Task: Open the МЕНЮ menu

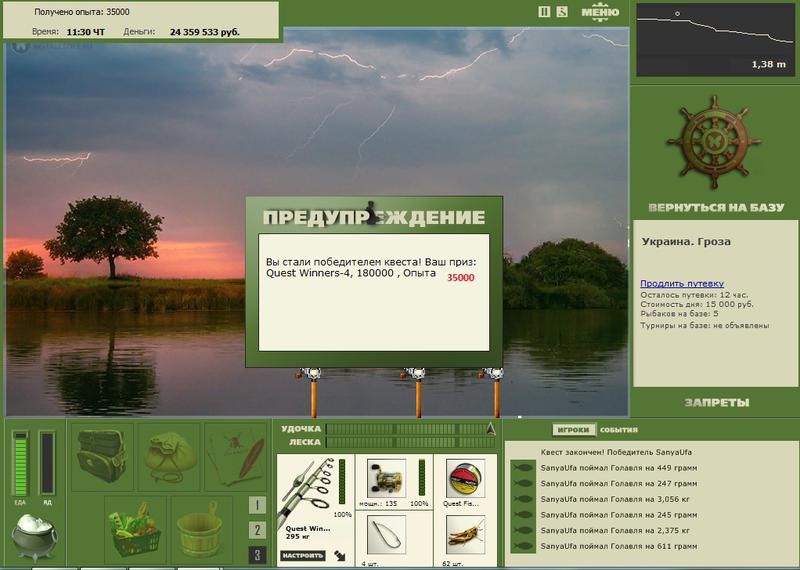Action: click(x=601, y=12)
